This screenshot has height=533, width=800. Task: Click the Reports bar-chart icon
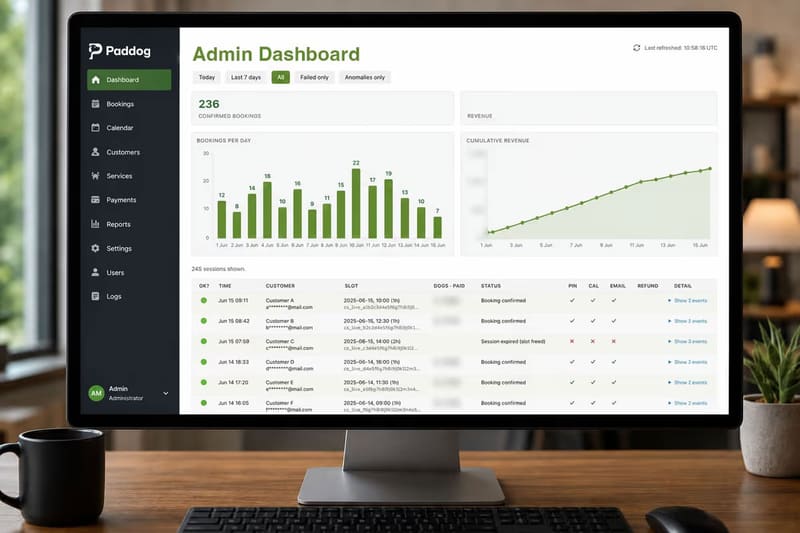(x=95, y=224)
